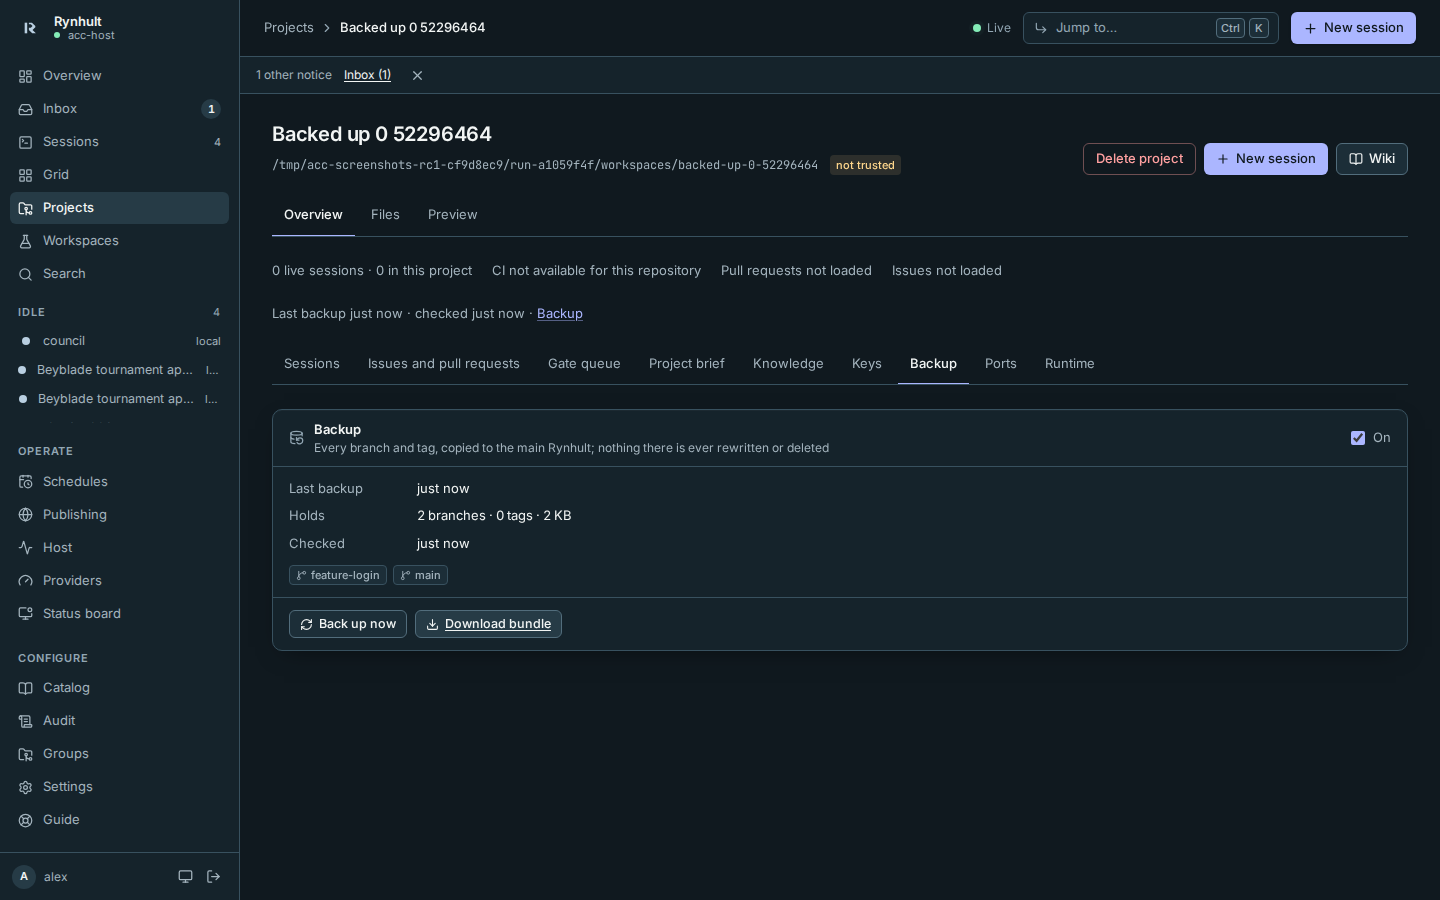Open Groups under Configure

pos(119,754)
